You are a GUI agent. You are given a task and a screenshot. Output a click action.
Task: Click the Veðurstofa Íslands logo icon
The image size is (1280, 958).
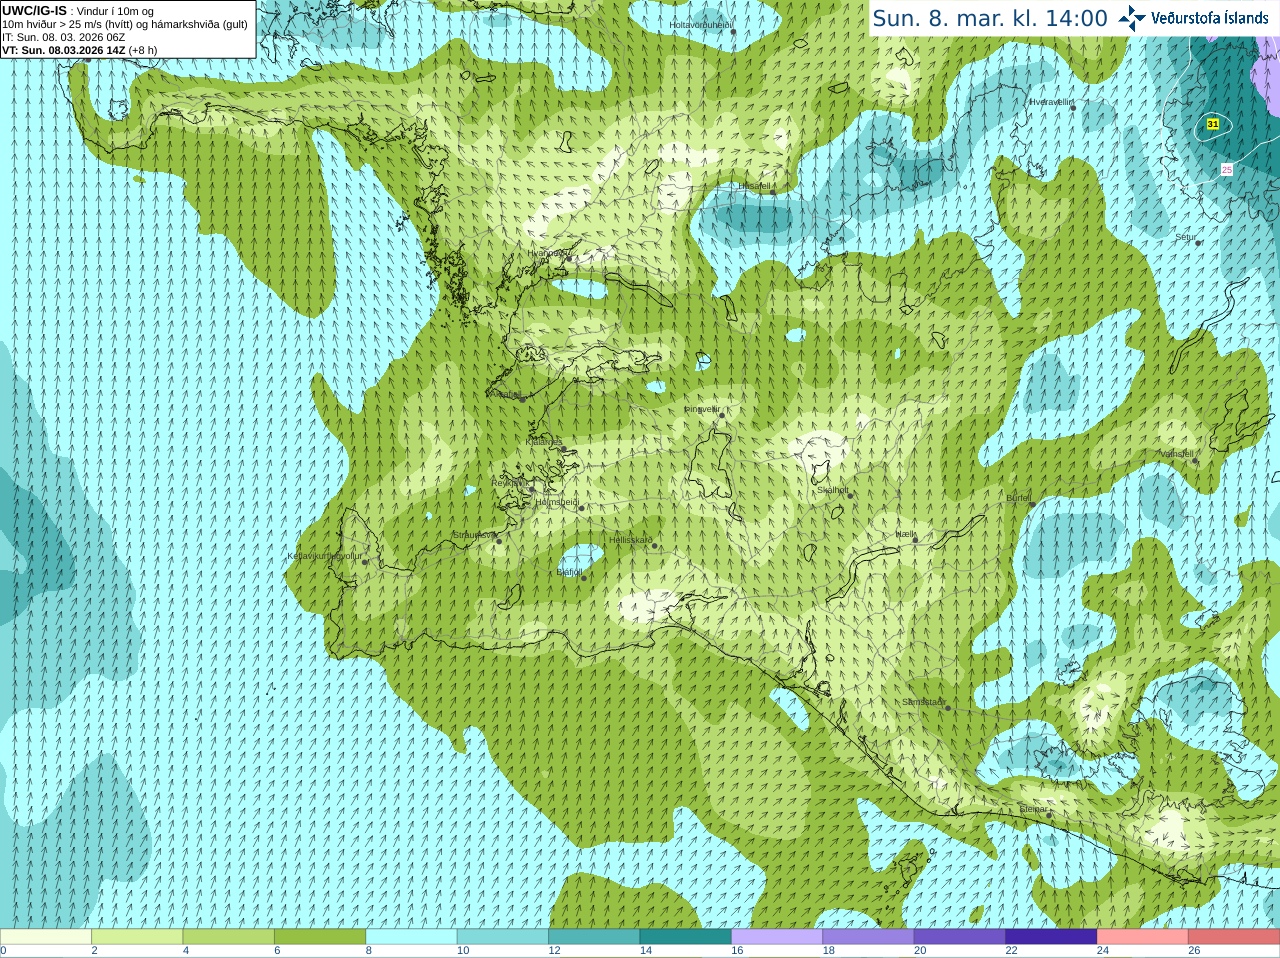tap(1132, 18)
